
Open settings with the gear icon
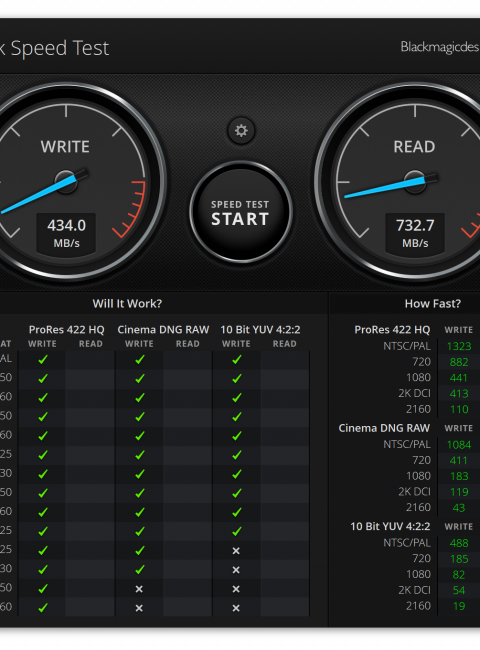pos(241,131)
